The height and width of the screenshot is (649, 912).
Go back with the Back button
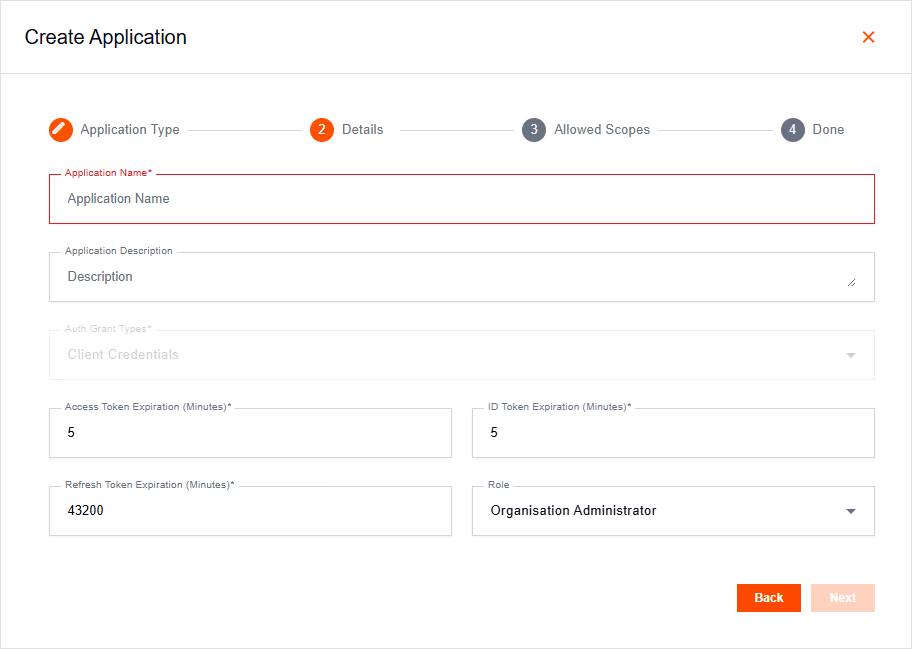pyautogui.click(x=769, y=598)
